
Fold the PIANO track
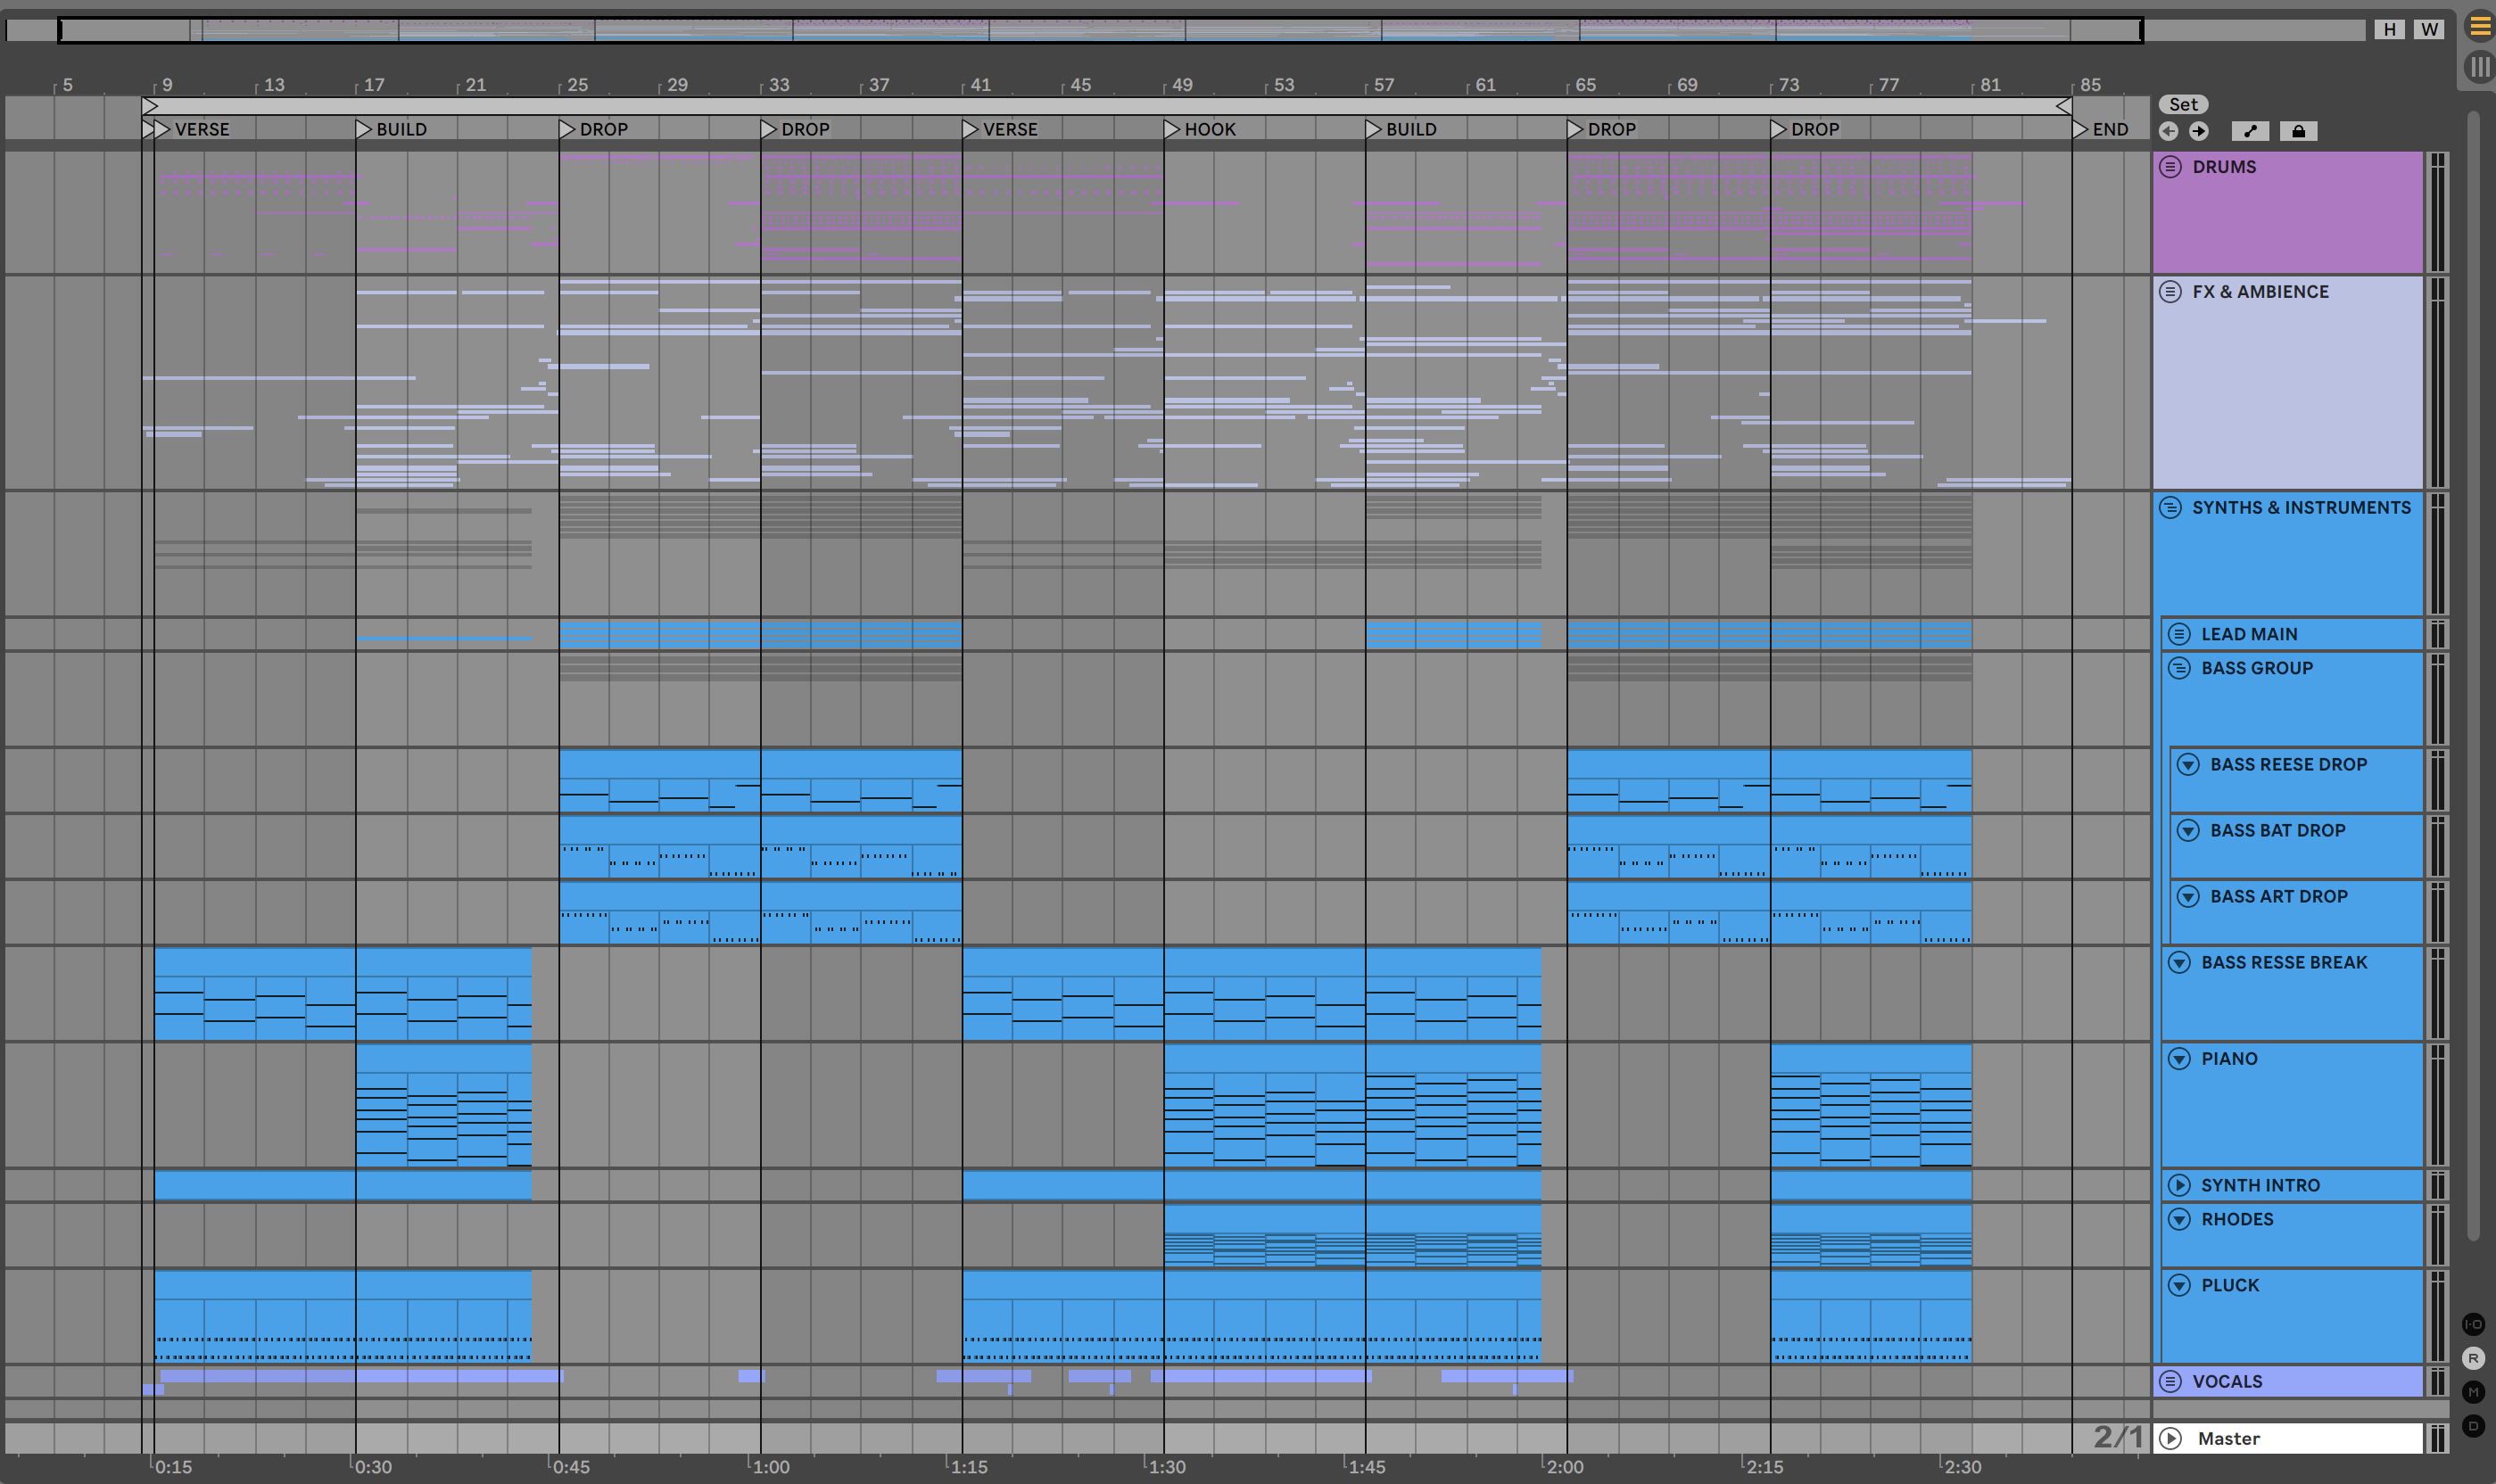tap(2179, 1059)
